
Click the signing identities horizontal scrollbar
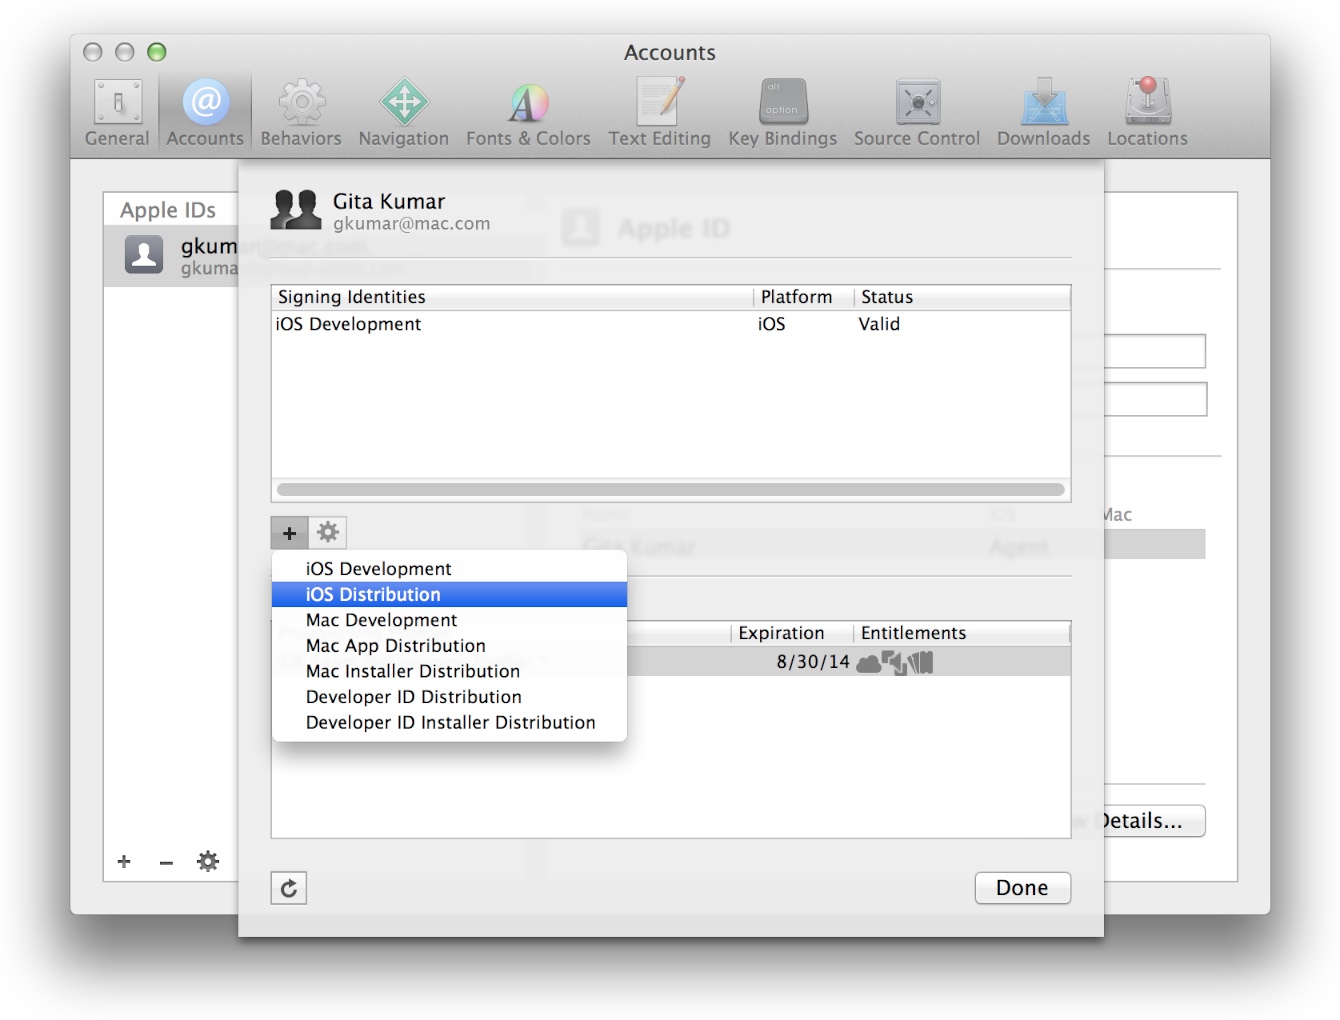[671, 490]
